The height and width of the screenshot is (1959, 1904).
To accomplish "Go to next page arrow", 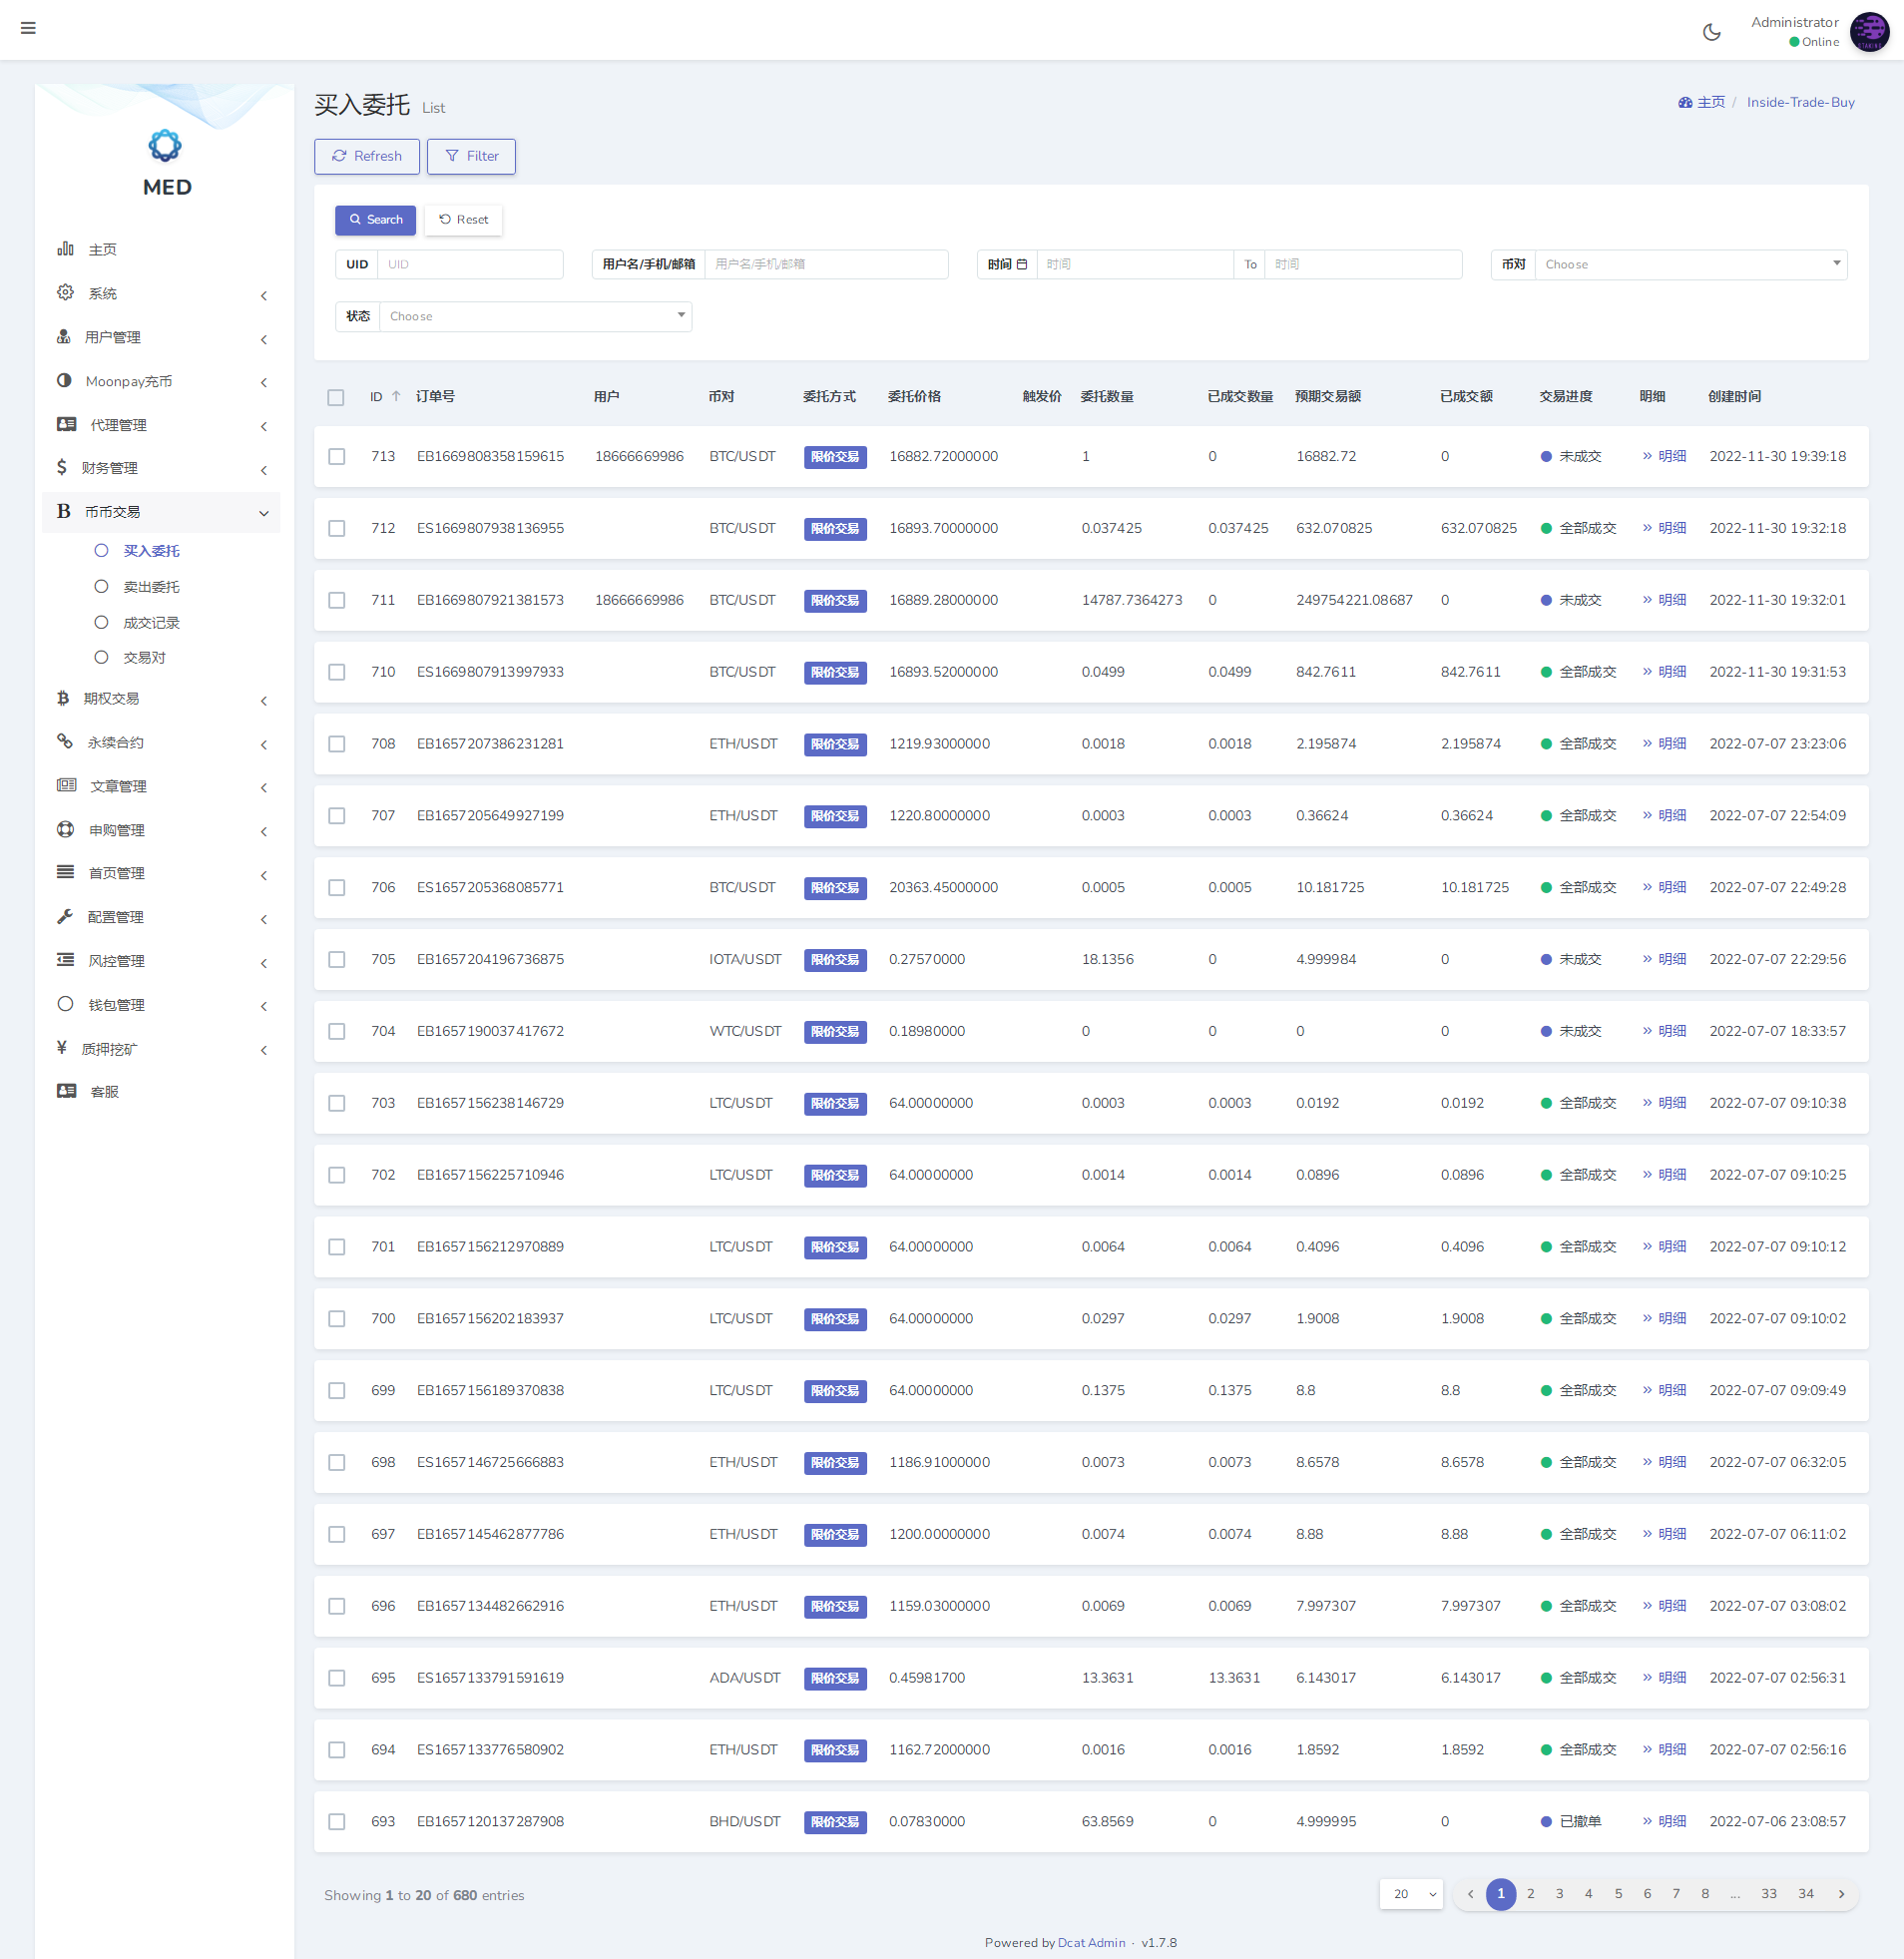I will (x=1841, y=1894).
